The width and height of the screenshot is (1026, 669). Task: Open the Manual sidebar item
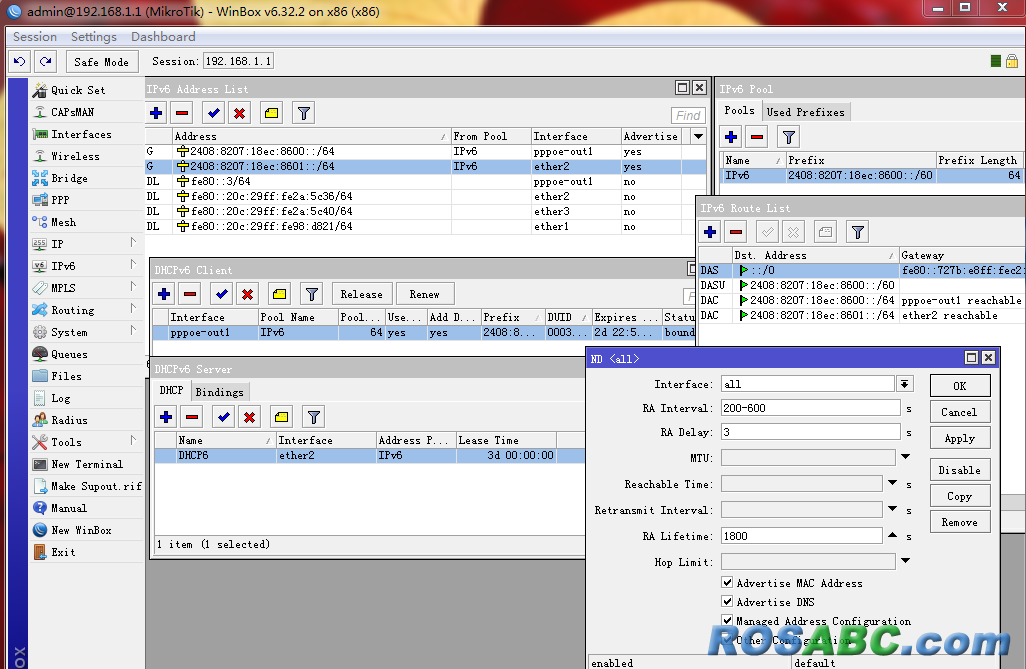coord(69,508)
